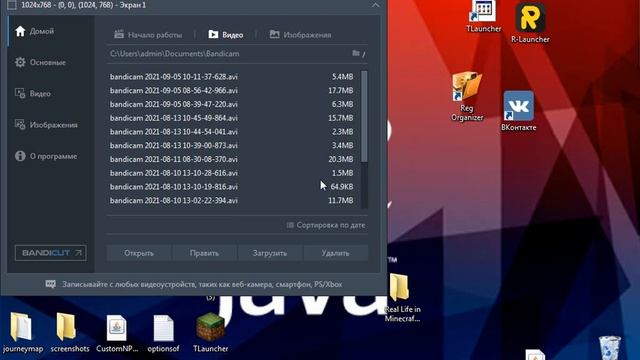This screenshot has height=360, width=640.
Task: Open the journeymap folder on desktop
Action: coord(22,333)
